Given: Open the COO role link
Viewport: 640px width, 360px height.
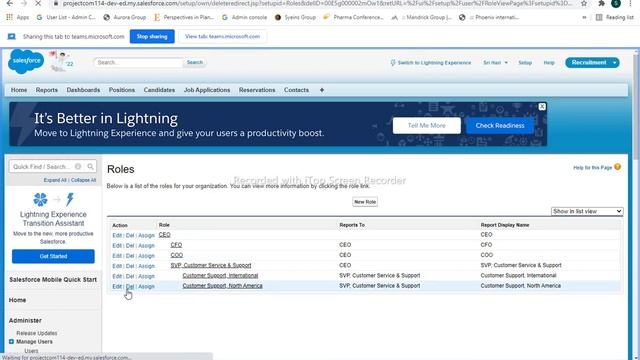Looking at the screenshot, I should (177, 255).
